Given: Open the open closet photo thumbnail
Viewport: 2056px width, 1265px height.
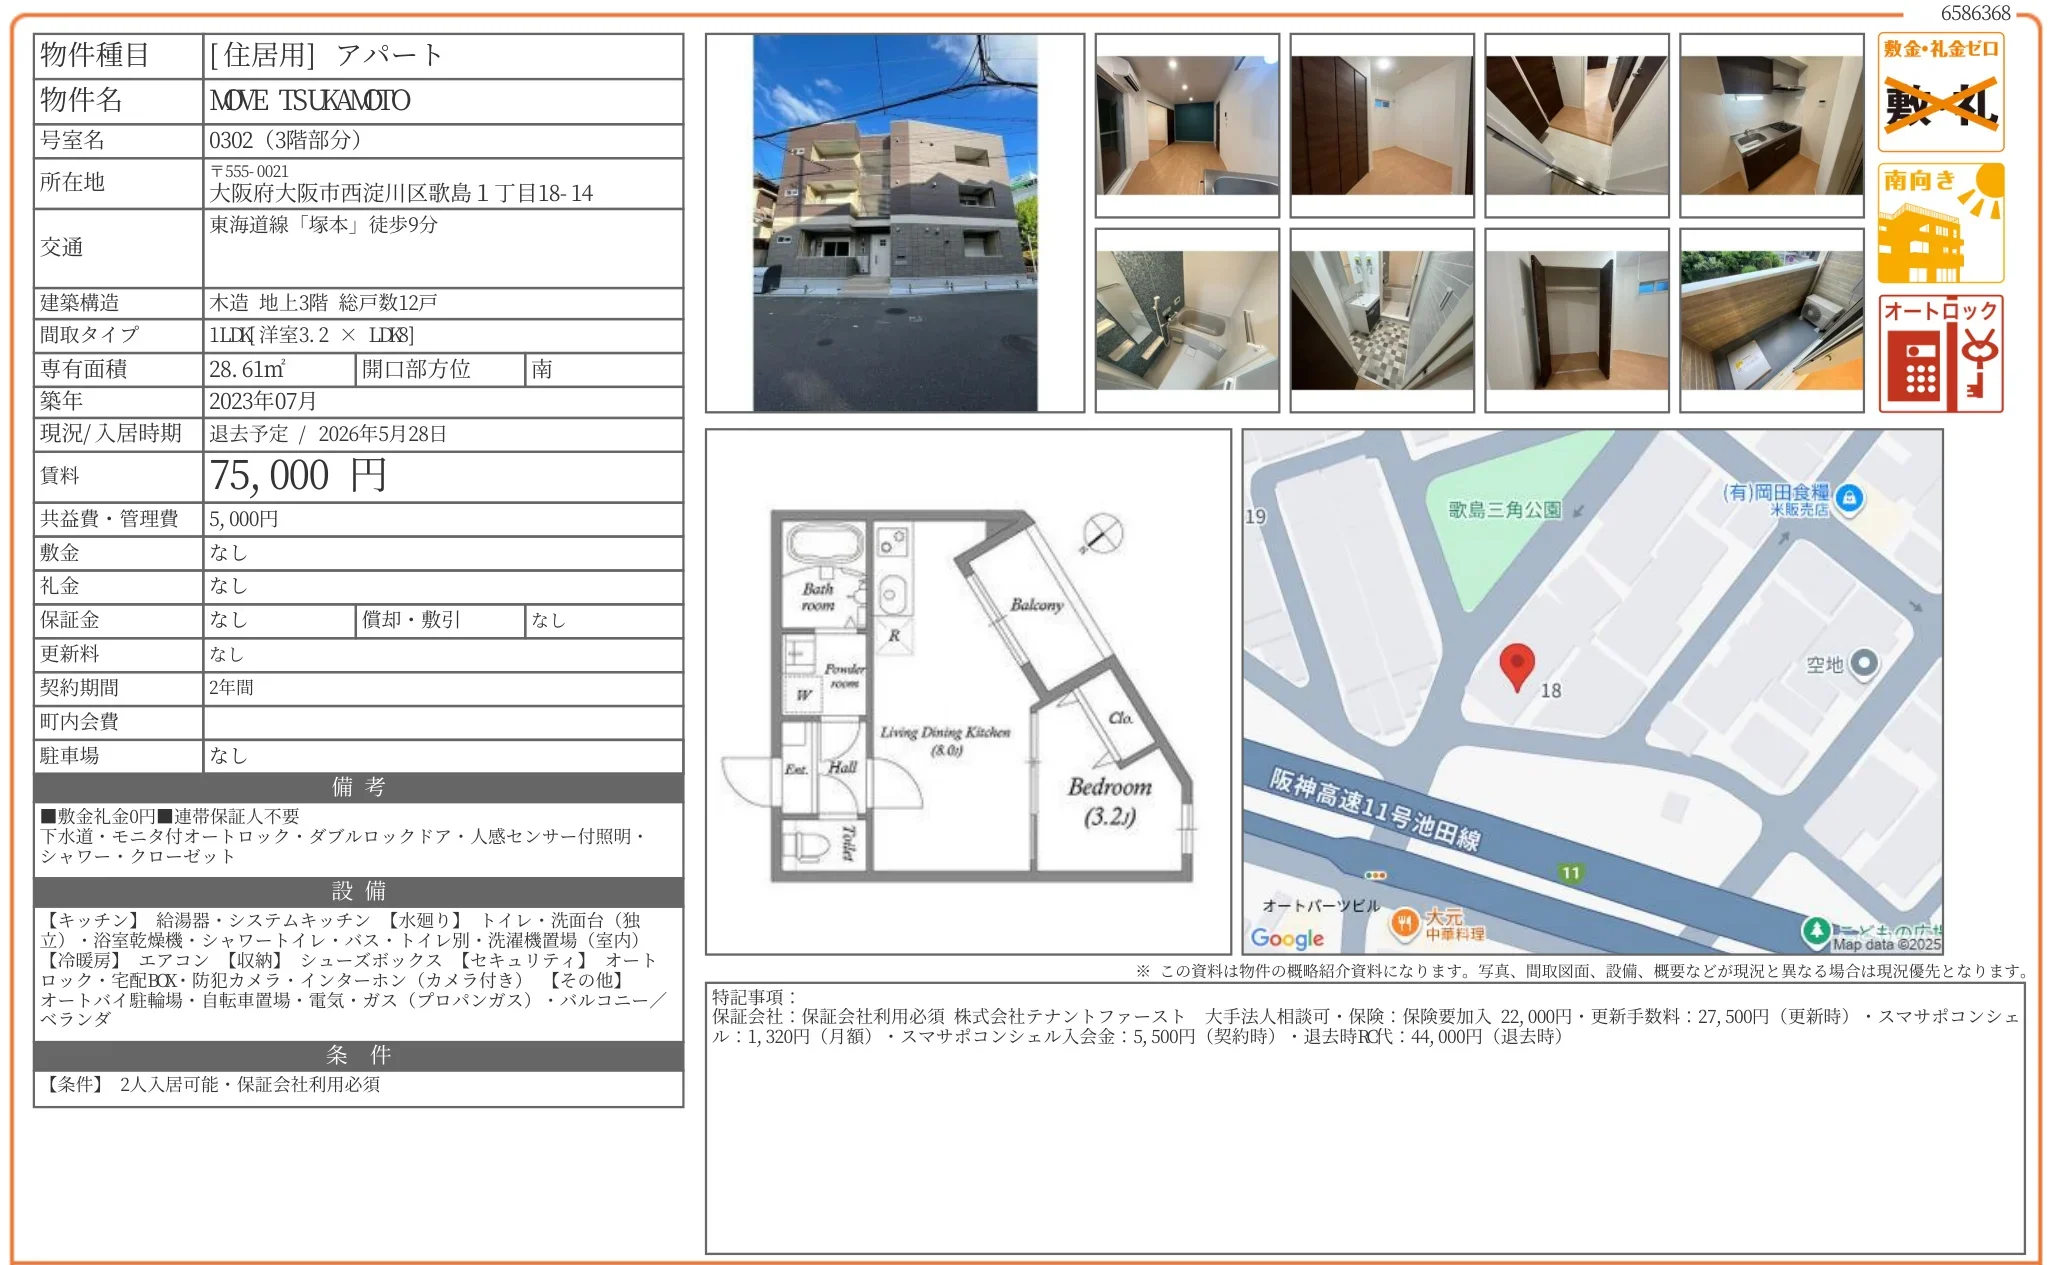Looking at the screenshot, I should click(x=1576, y=320).
